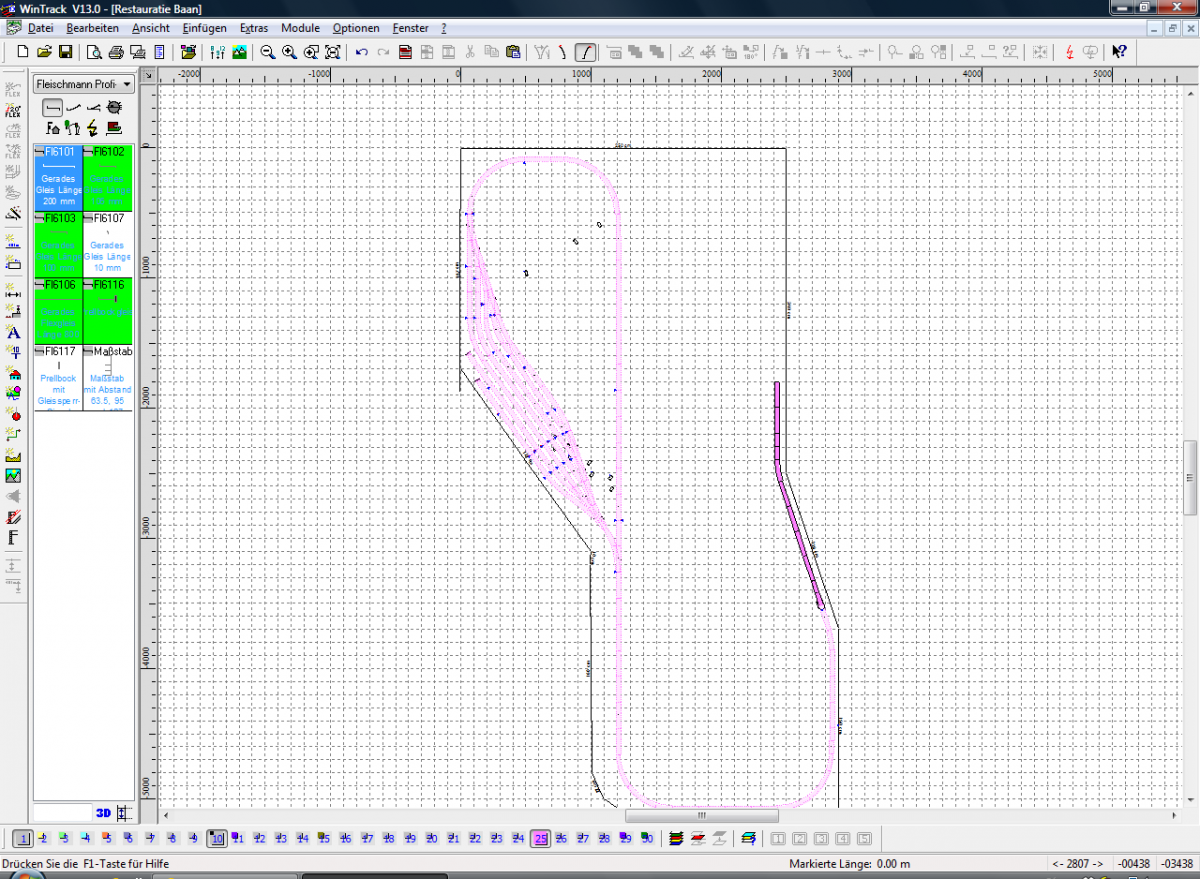The width and height of the screenshot is (1200, 879).
Task: Click the input field beside the 3D button
Action: [63, 813]
